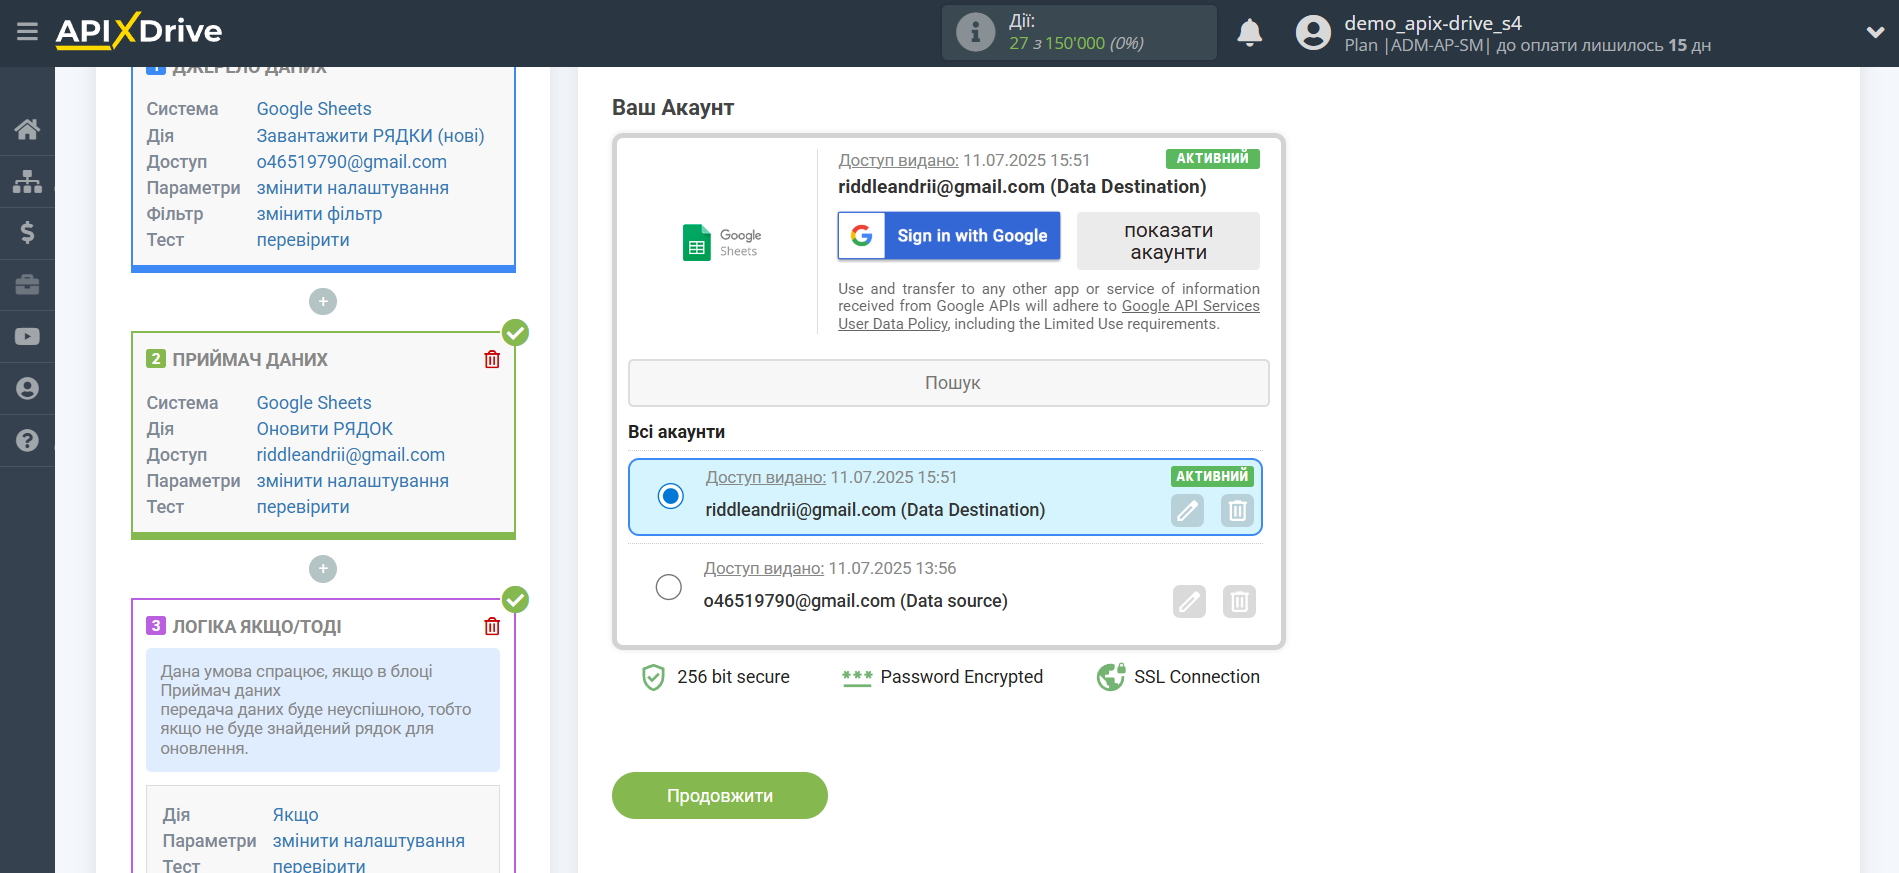Open the YouTube video sidebar icon
Image resolution: width=1899 pixels, height=873 pixels.
(x=27, y=337)
